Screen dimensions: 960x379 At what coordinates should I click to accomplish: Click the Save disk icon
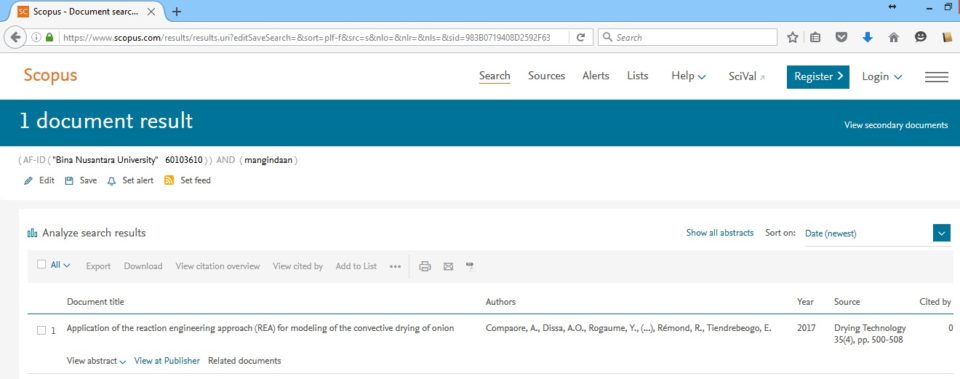pos(69,181)
